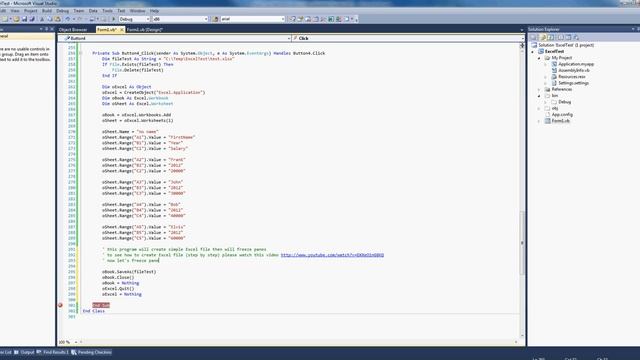
Task: Toggle the auto-hide pin of the Toolbox panel
Action: point(47,29)
